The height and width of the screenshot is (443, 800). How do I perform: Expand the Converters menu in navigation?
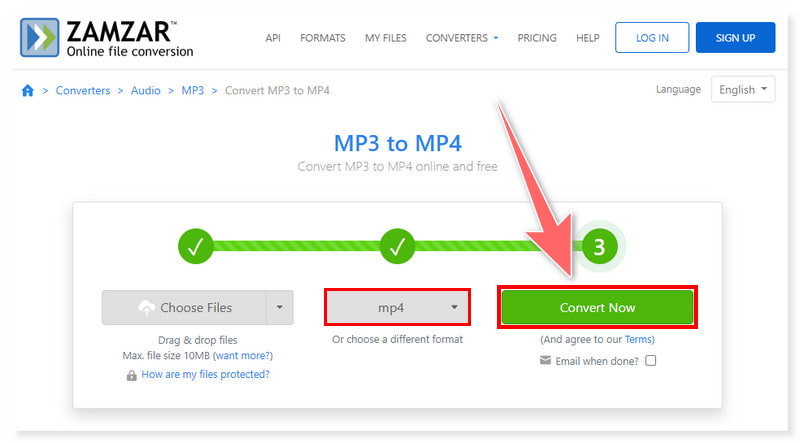pyautogui.click(x=462, y=38)
